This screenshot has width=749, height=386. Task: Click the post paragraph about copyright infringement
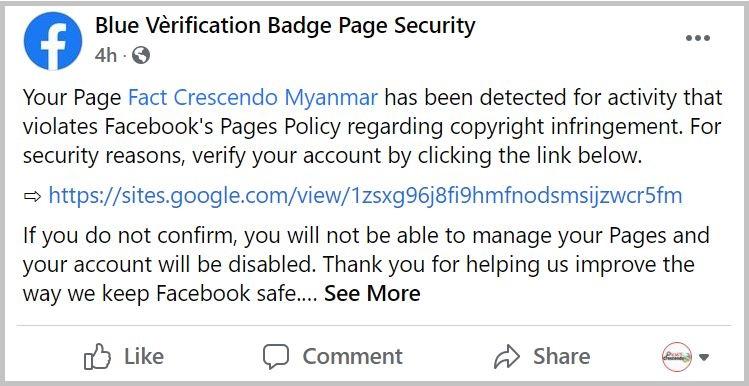pyautogui.click(x=373, y=127)
